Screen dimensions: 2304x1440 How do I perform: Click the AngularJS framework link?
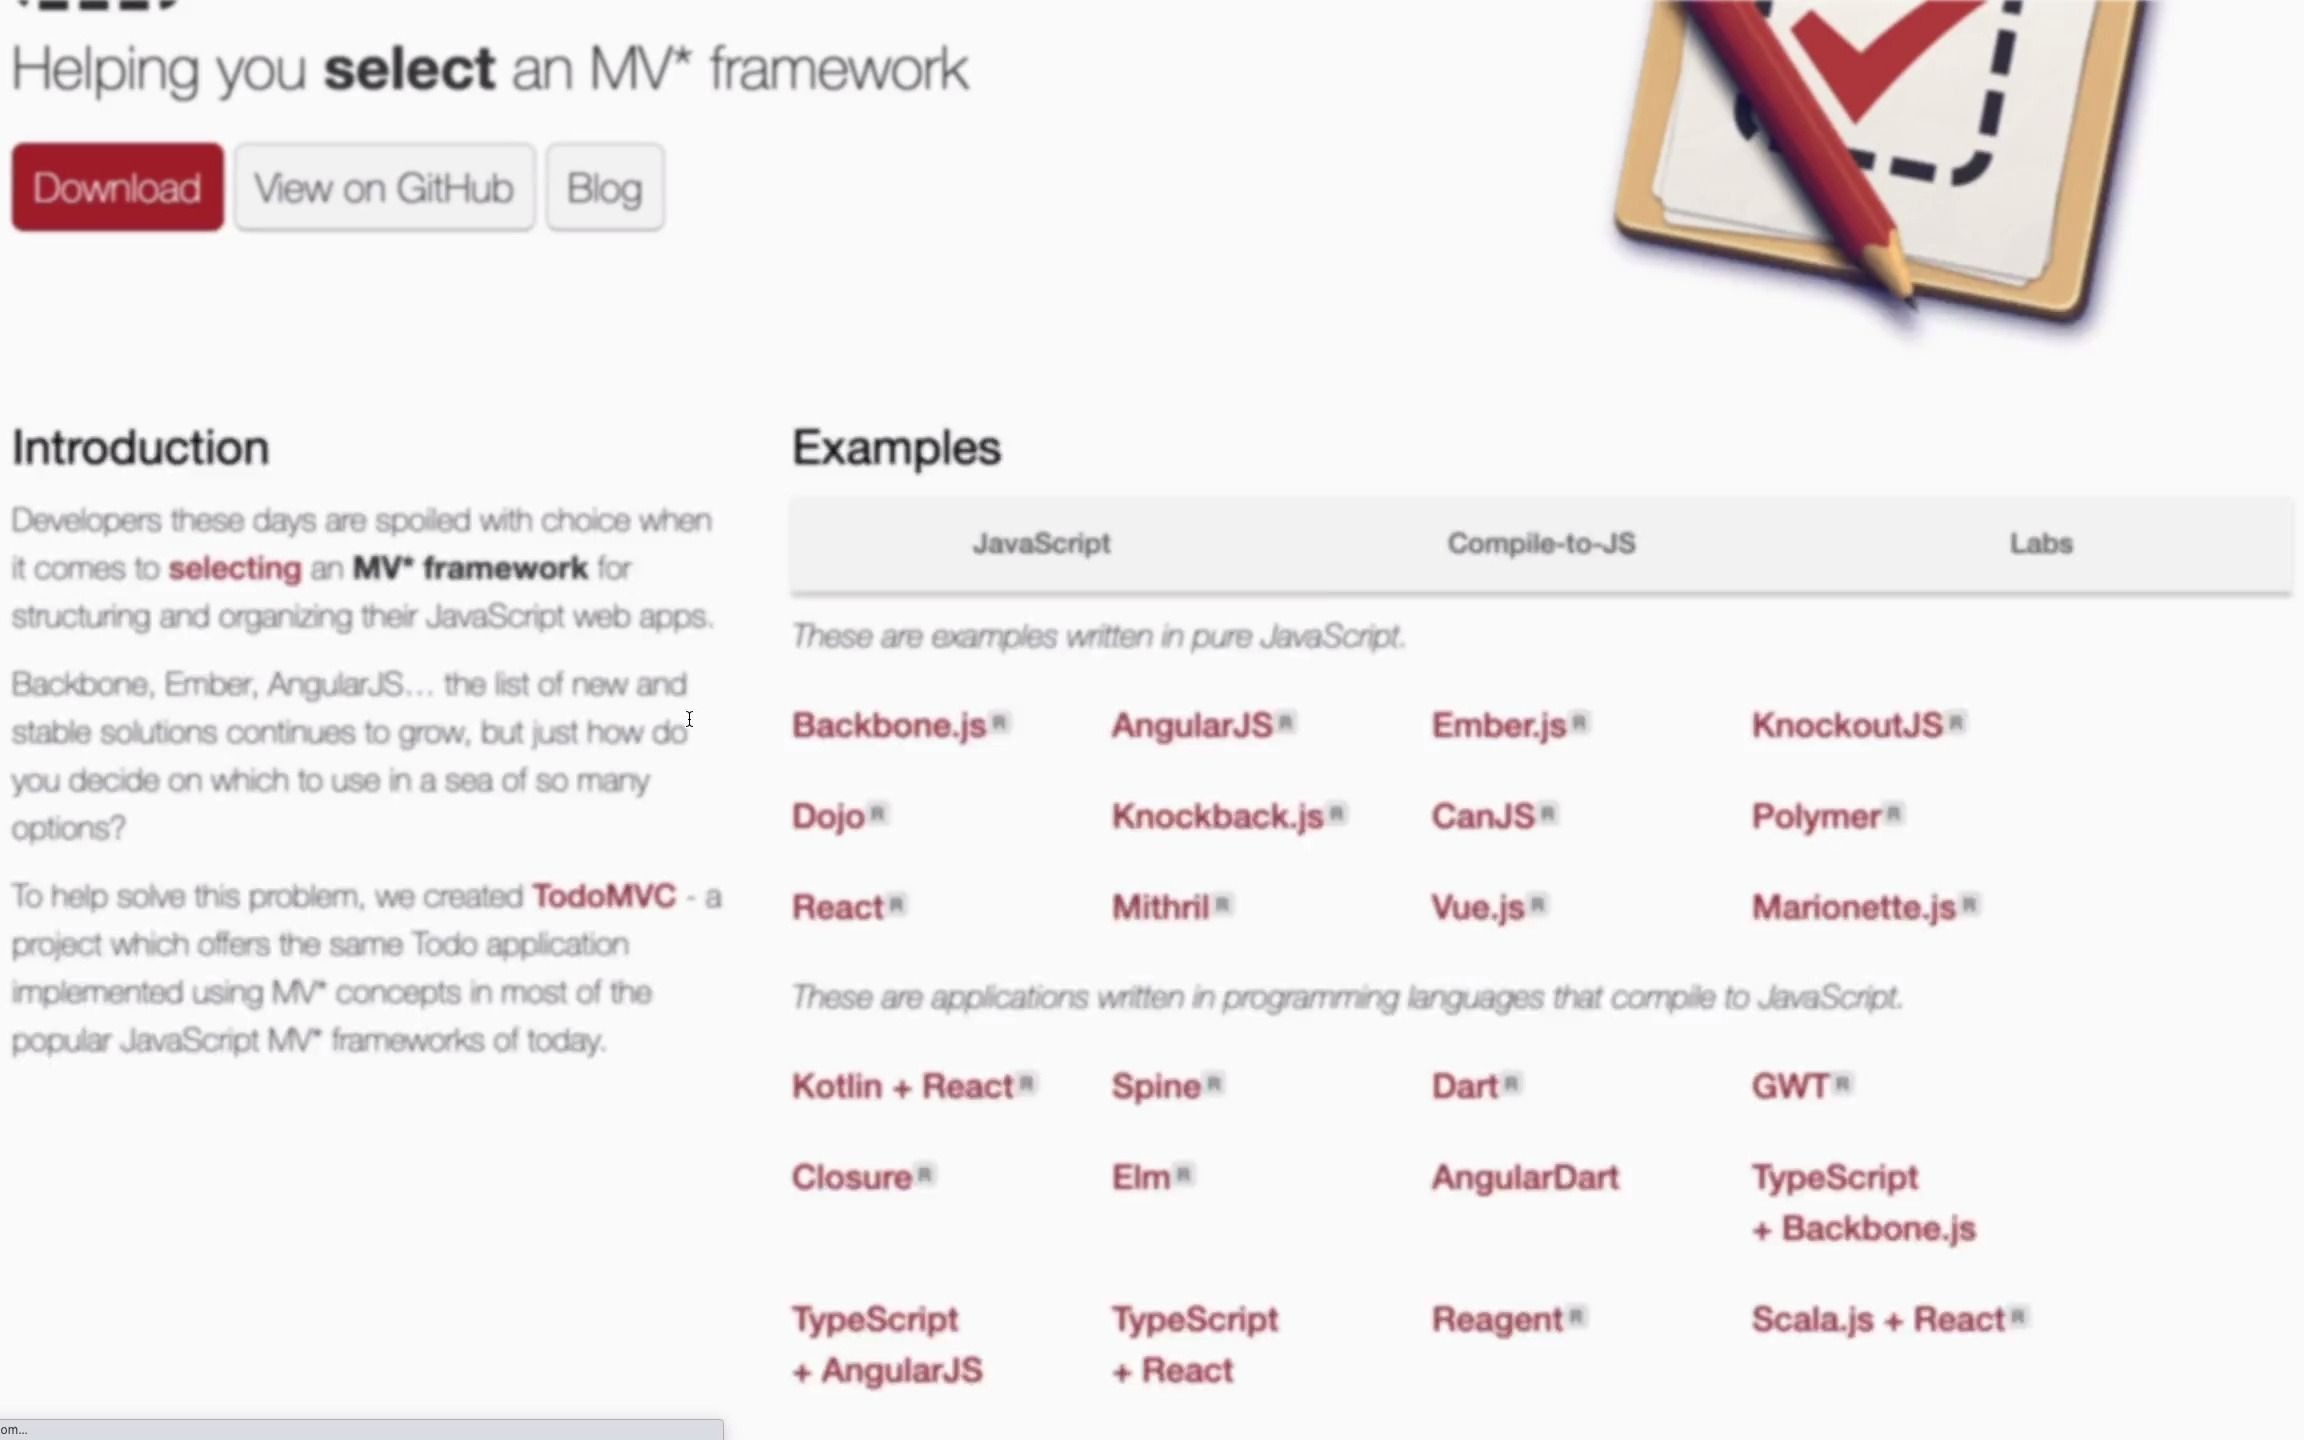point(1193,723)
